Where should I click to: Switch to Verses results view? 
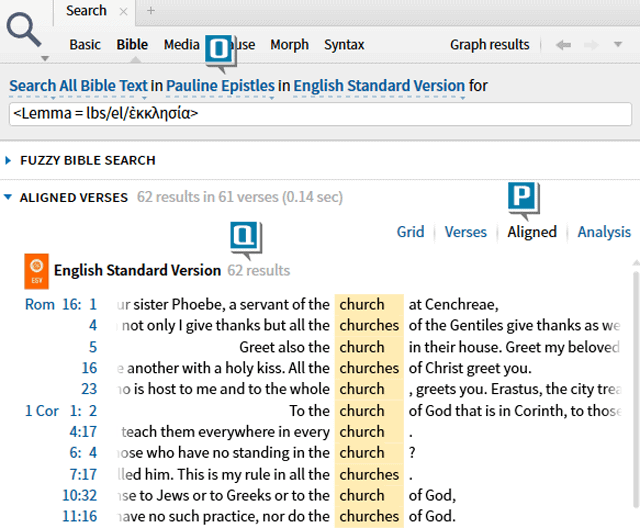coord(465,232)
